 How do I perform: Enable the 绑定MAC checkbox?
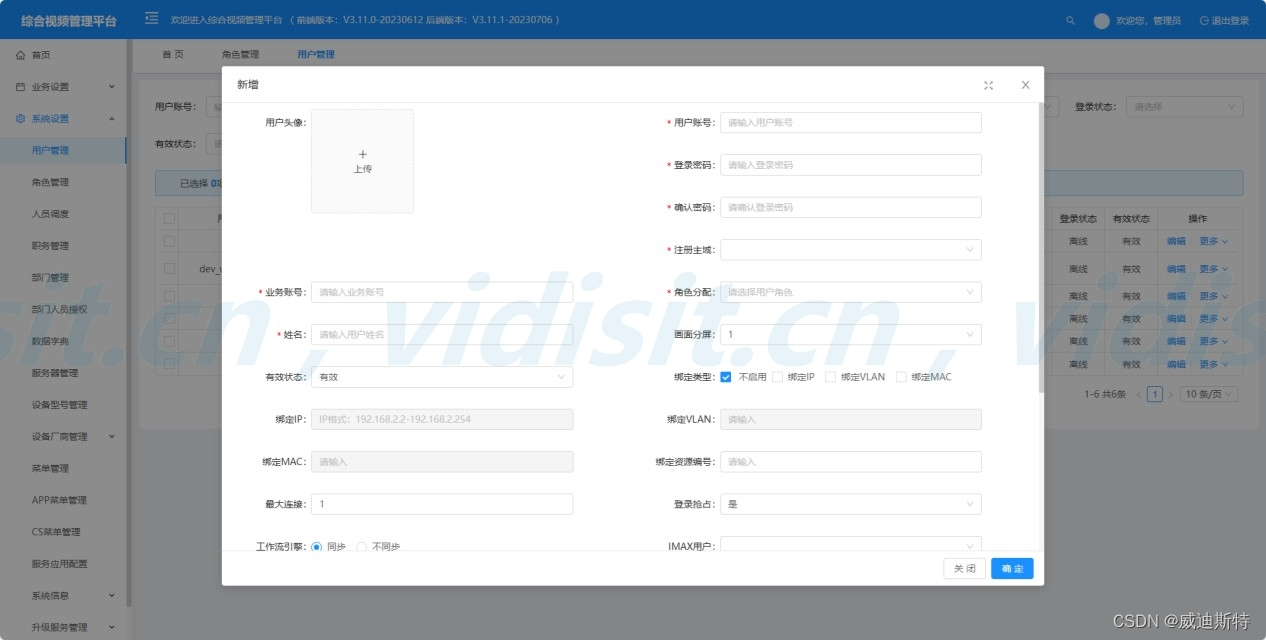[901, 377]
